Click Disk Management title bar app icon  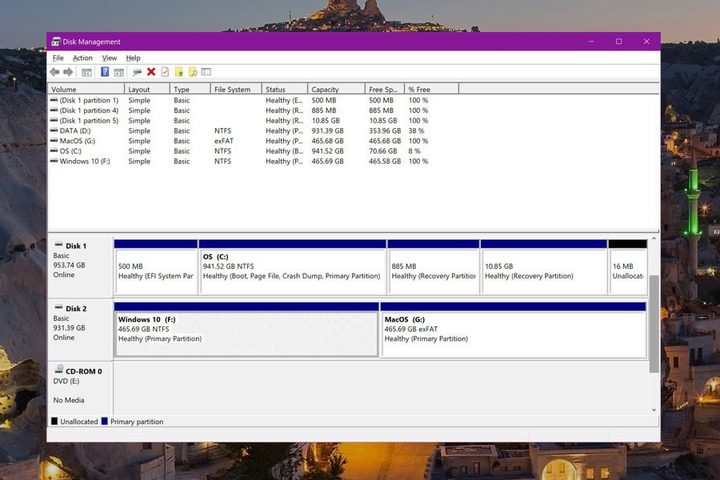[x=56, y=41]
